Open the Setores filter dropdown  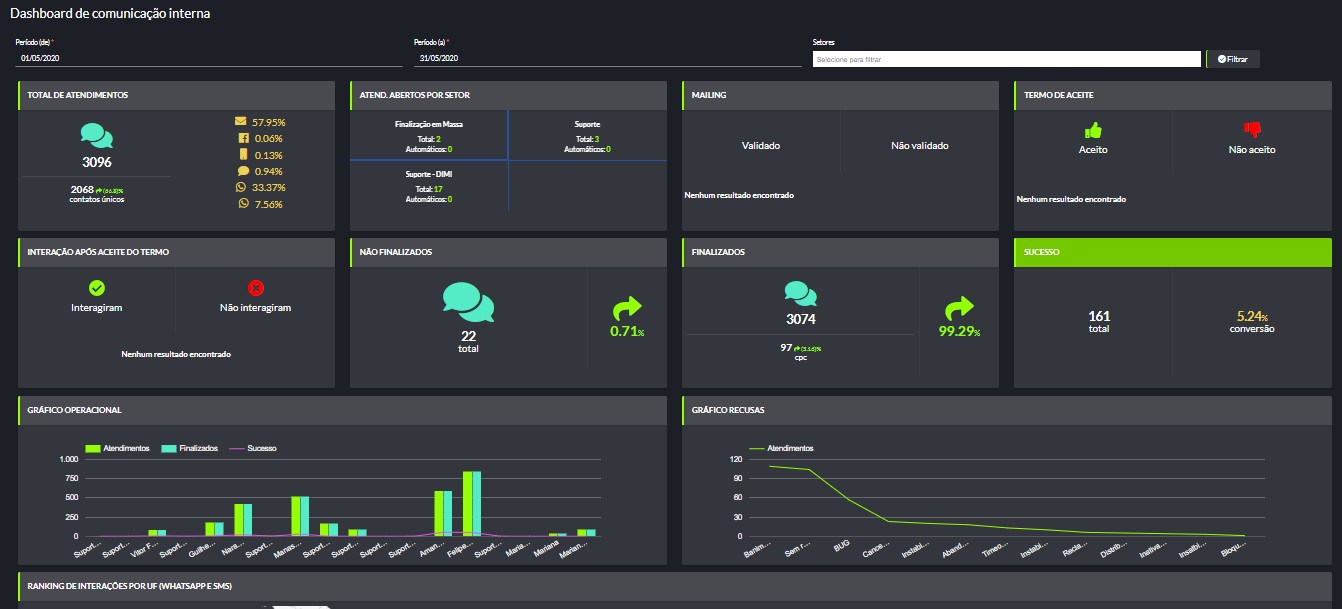tap(1006, 59)
